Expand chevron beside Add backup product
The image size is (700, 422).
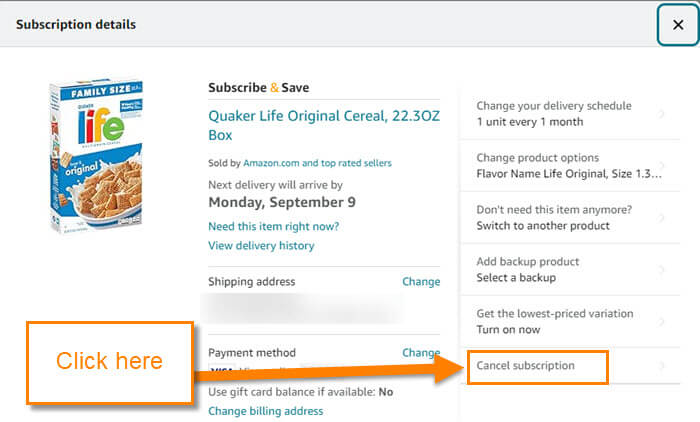[661, 269]
